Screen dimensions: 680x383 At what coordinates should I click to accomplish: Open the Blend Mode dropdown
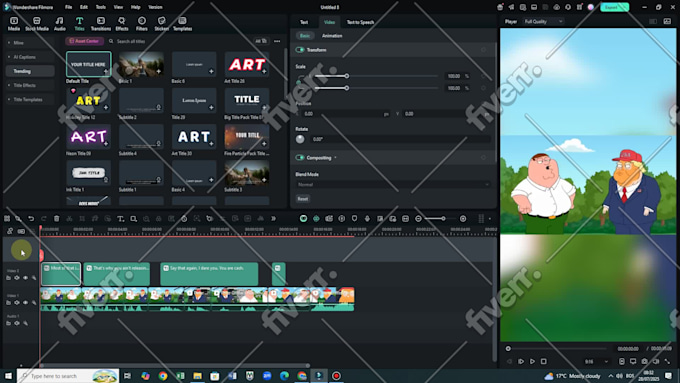pos(393,184)
